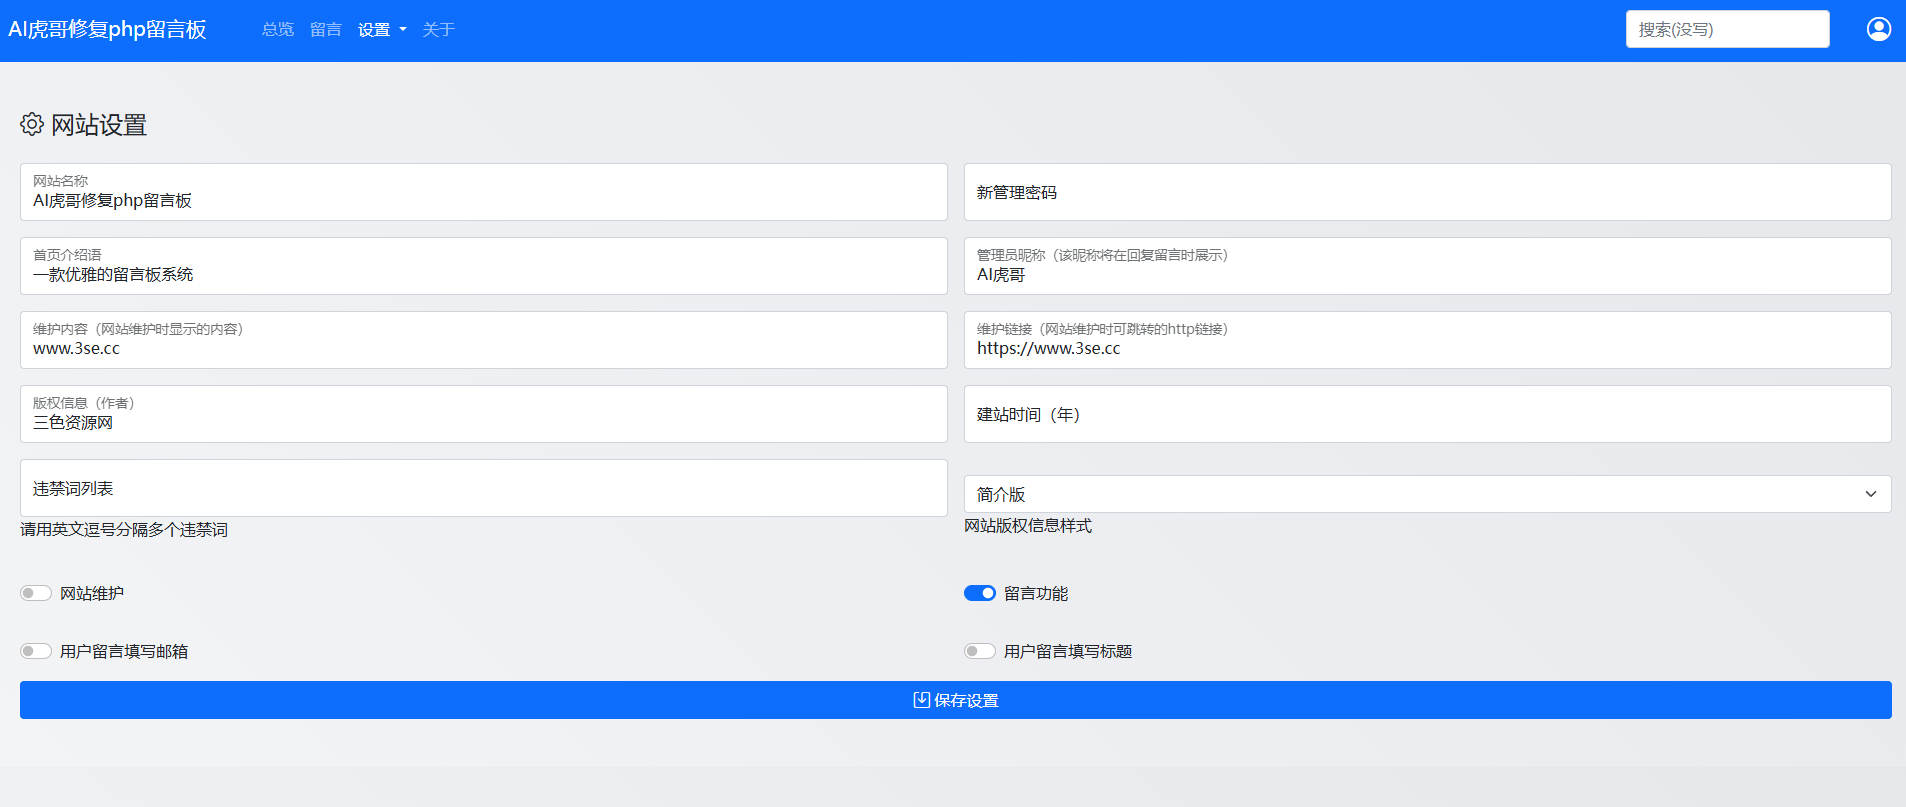Focus the 建站时间（年） input field
This screenshot has width=1906, height=807.
pos(1426,415)
